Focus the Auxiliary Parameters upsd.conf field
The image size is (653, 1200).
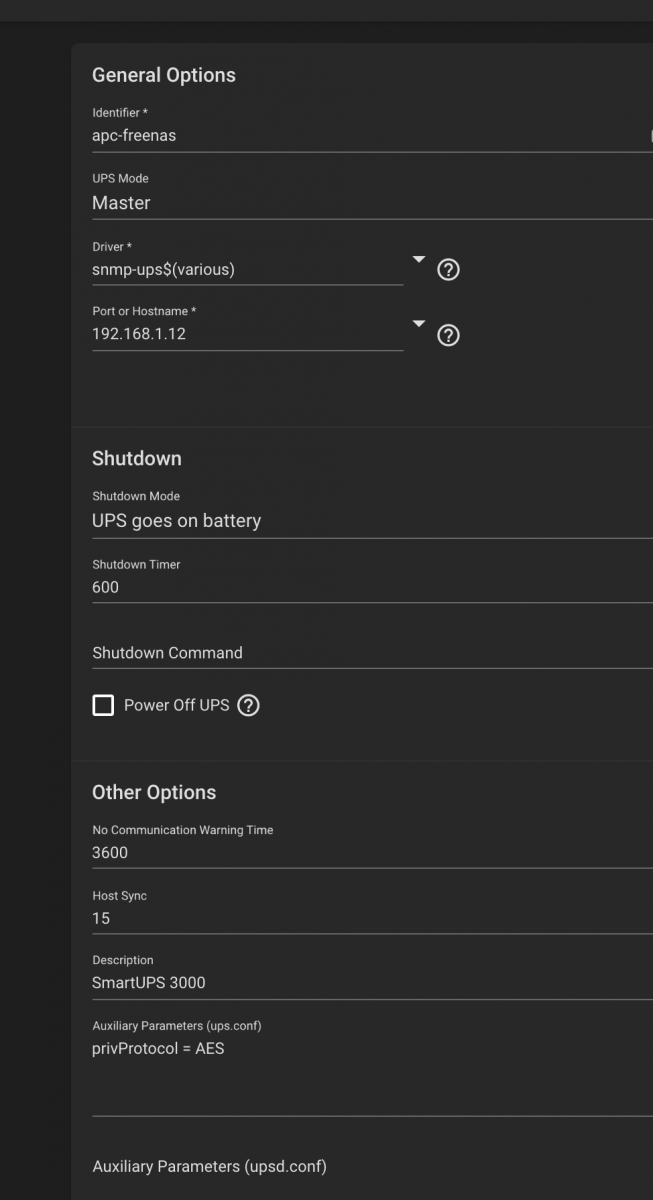[372, 1167]
